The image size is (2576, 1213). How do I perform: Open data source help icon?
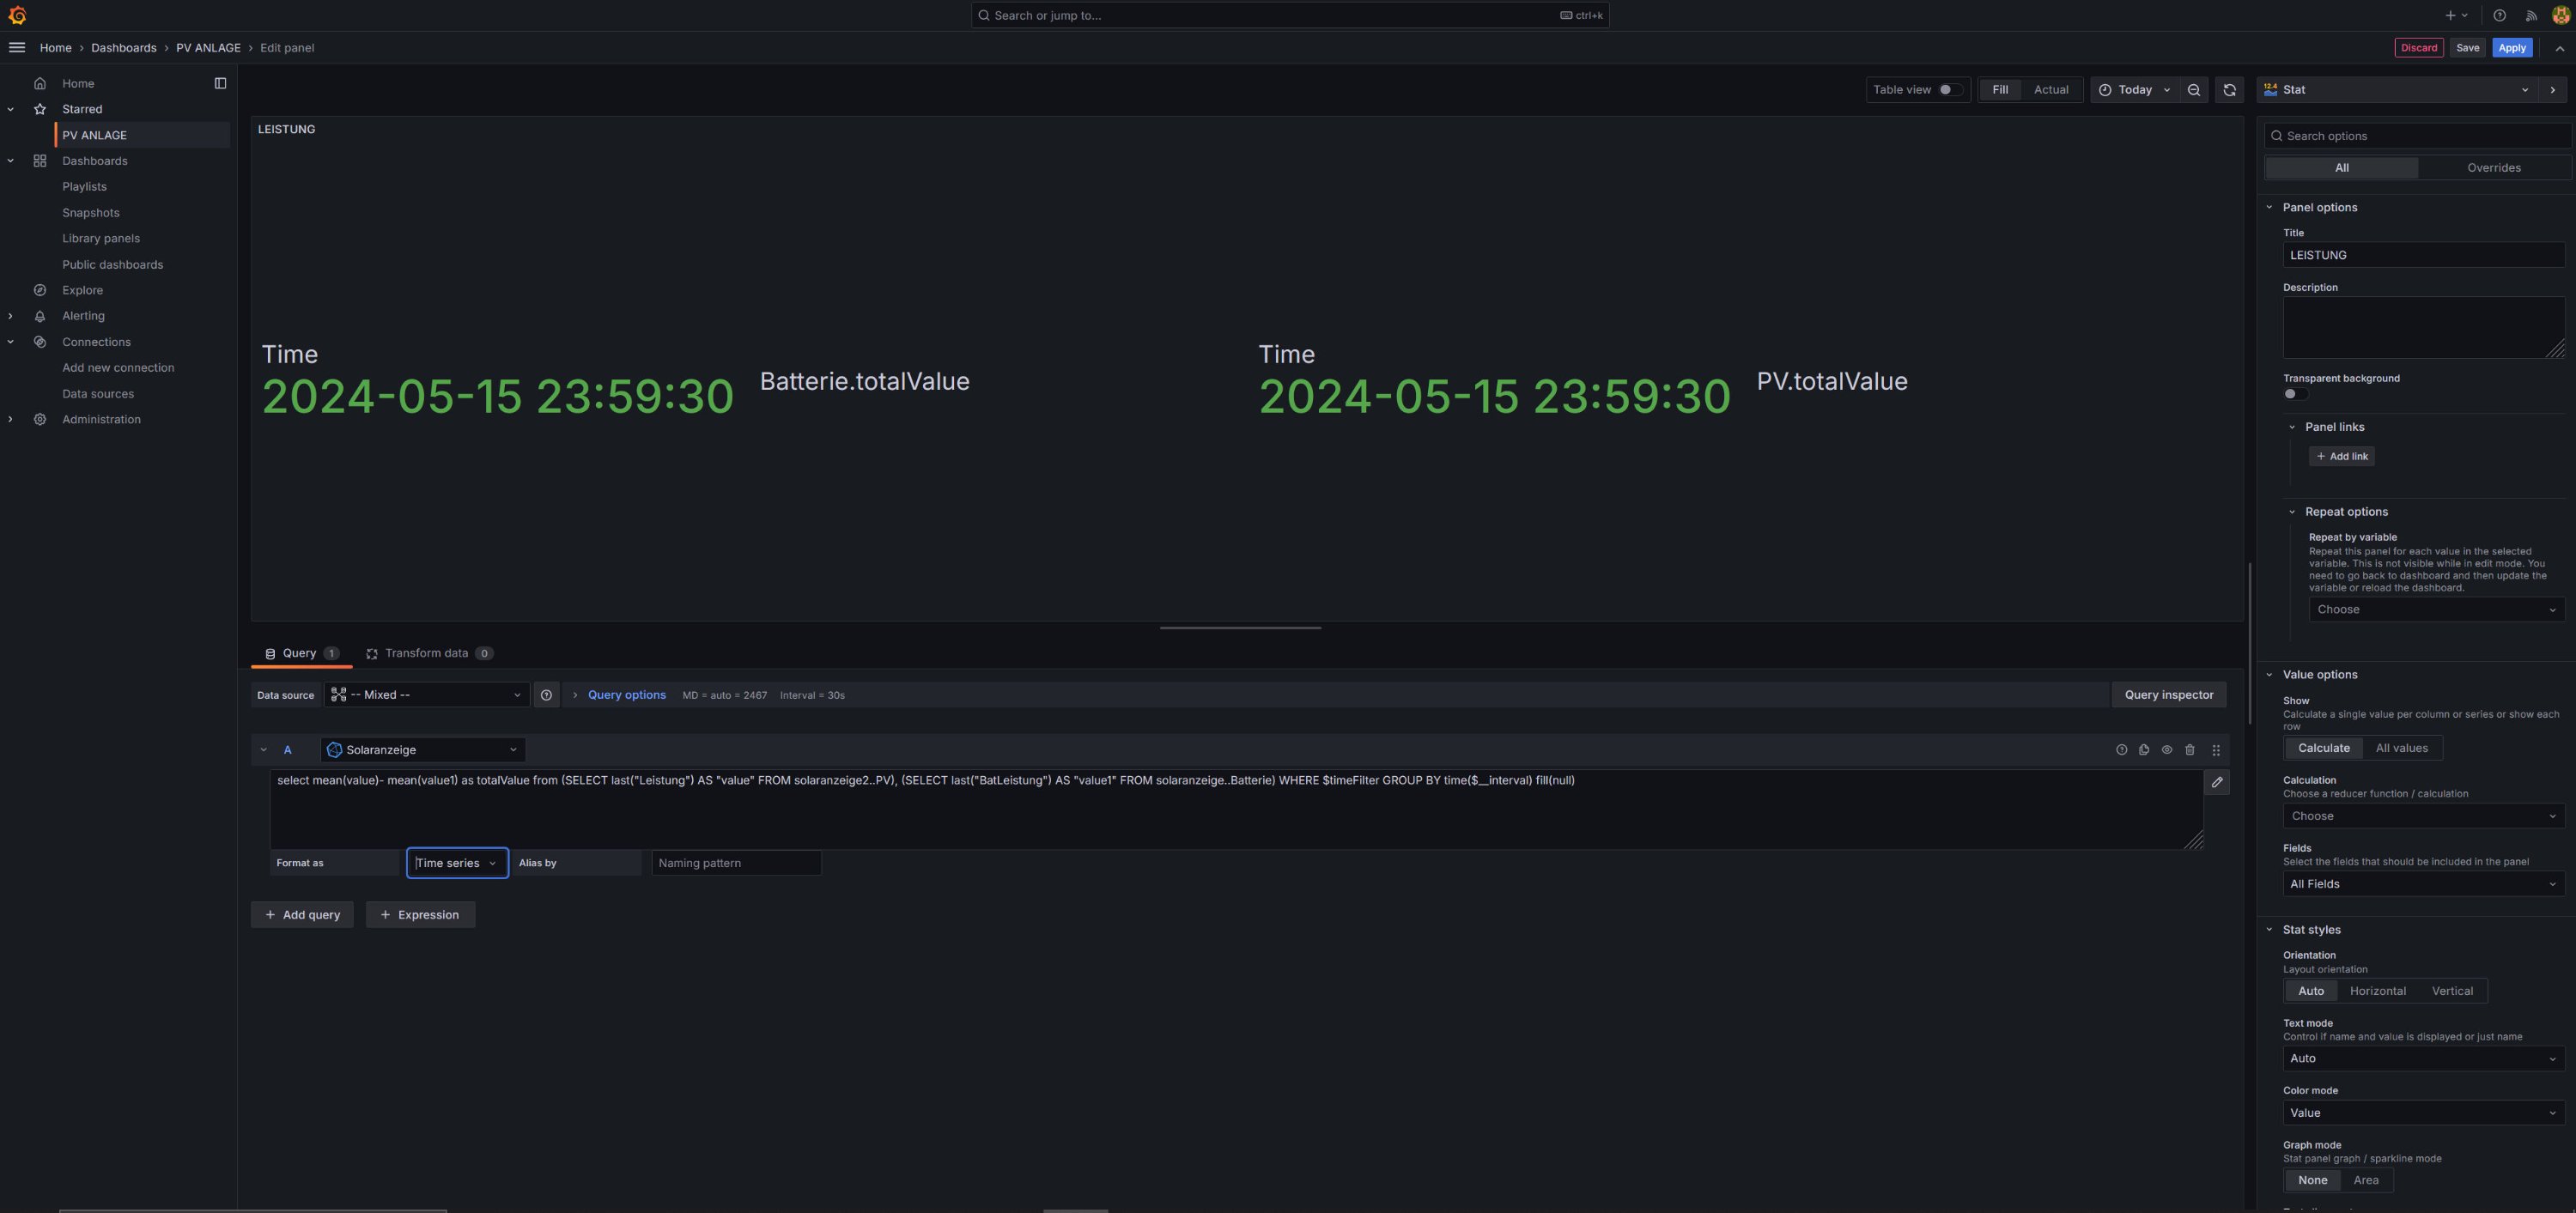tap(546, 695)
